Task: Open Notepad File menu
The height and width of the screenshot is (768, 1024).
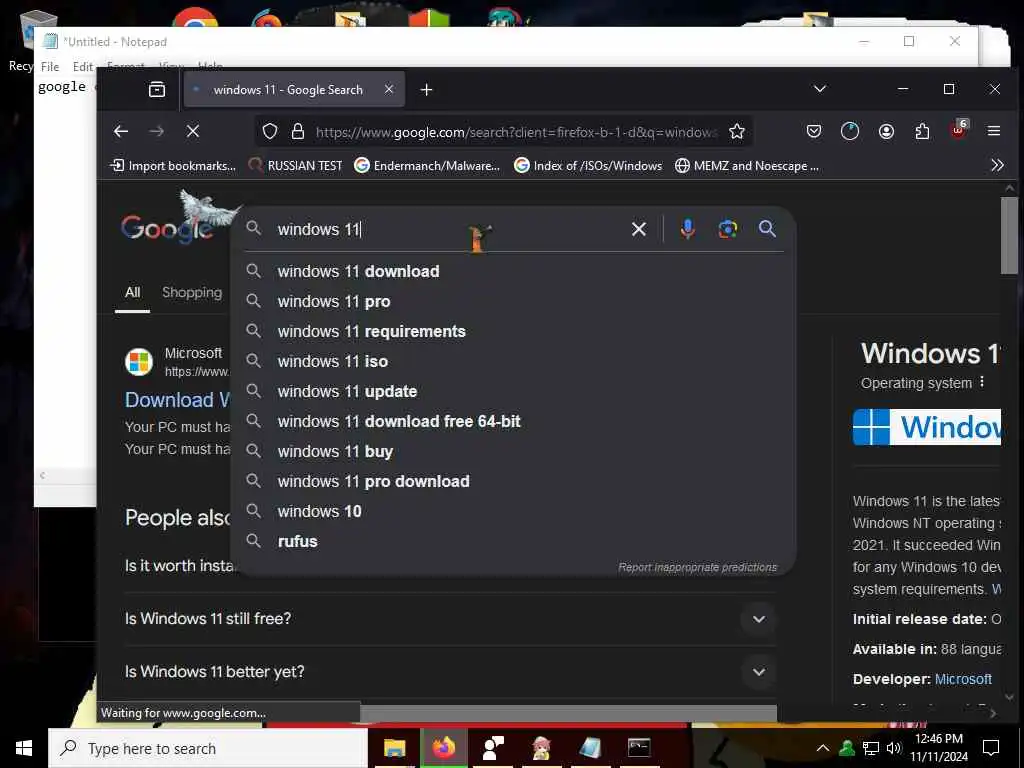Action: click(50, 67)
